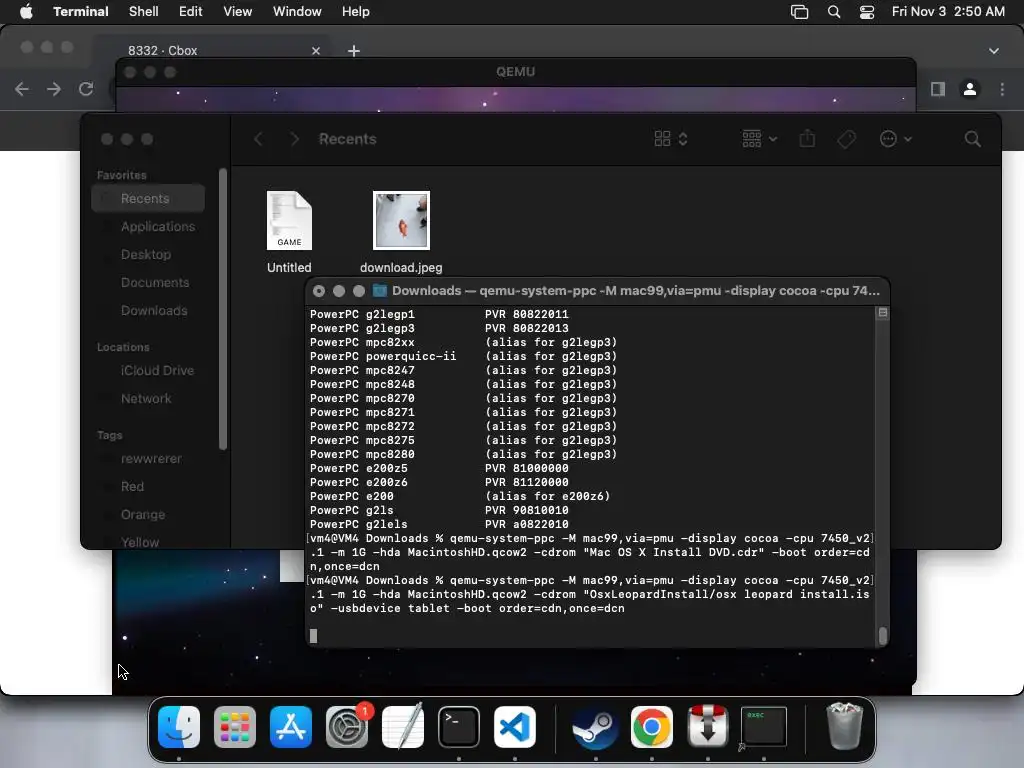
Task: Launch Visual Studio Code from the Dock
Action: [x=515, y=727]
